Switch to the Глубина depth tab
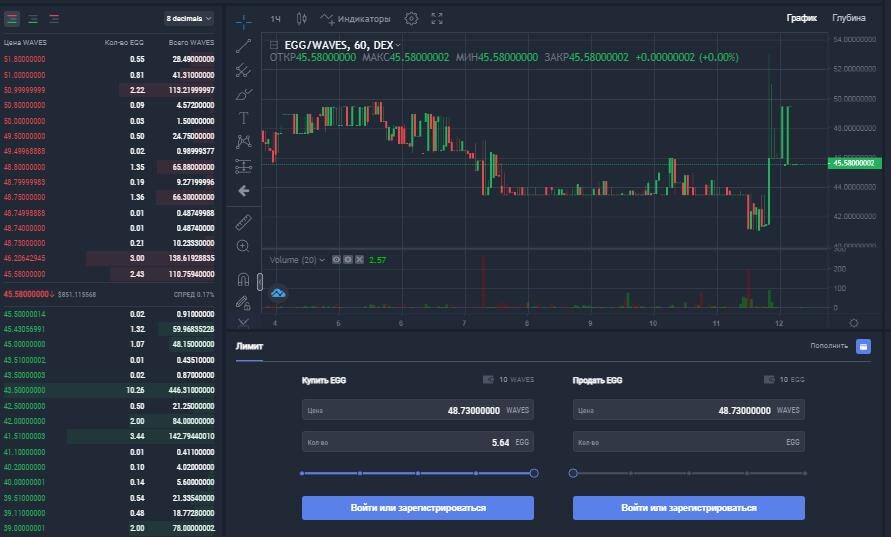891x537 pixels. 848,18
